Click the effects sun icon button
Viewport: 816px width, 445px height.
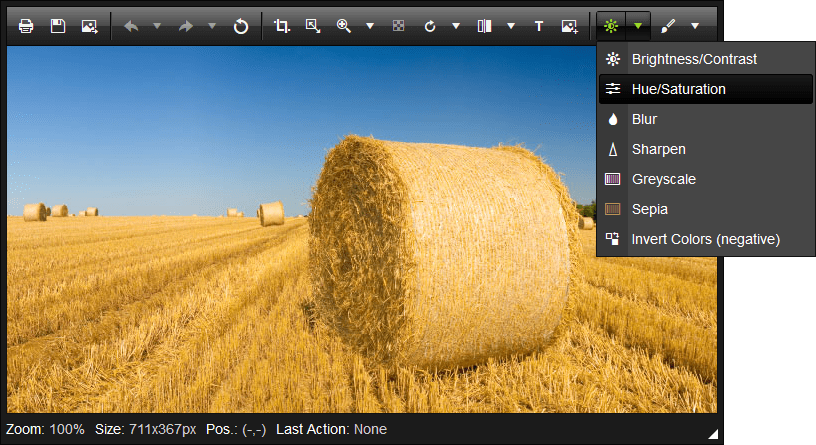[610, 26]
